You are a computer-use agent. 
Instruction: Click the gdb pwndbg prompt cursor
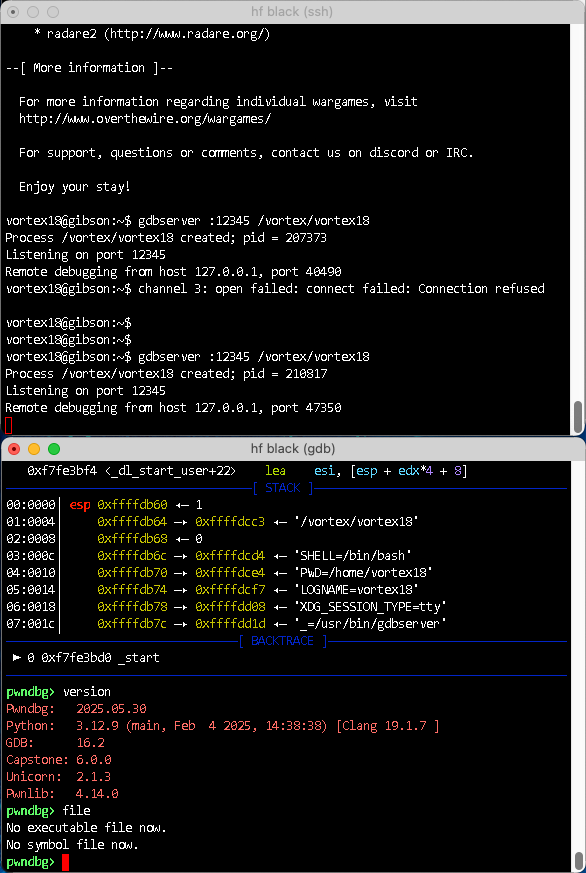point(66,862)
